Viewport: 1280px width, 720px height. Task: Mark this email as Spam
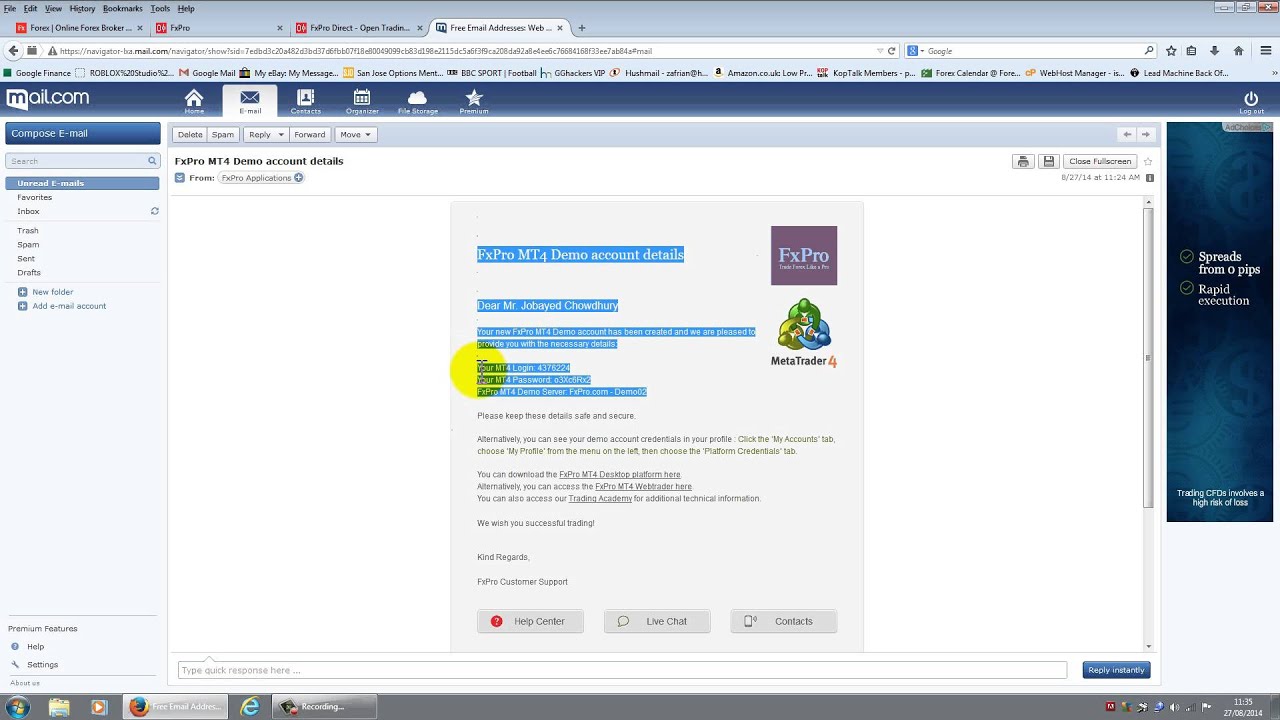pos(223,134)
